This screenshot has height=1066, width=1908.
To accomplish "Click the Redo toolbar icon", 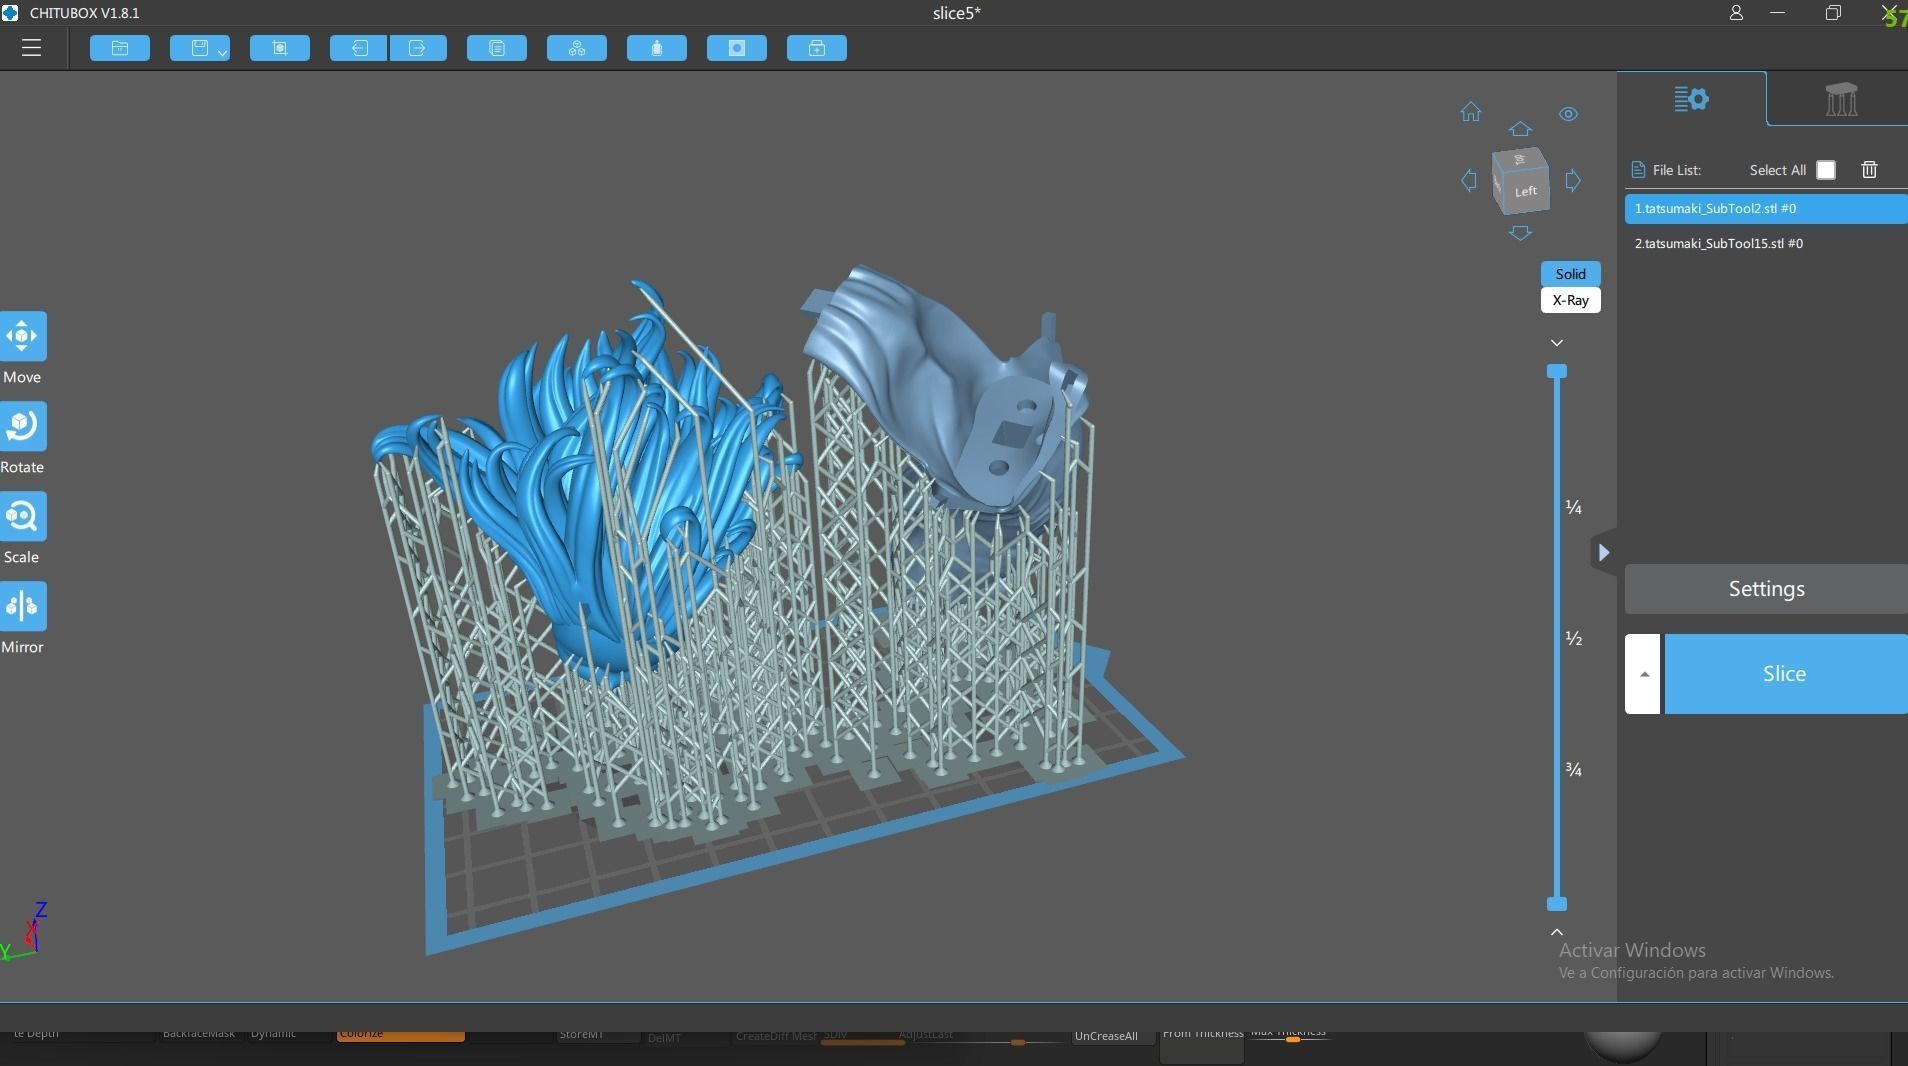I will tap(418, 48).
